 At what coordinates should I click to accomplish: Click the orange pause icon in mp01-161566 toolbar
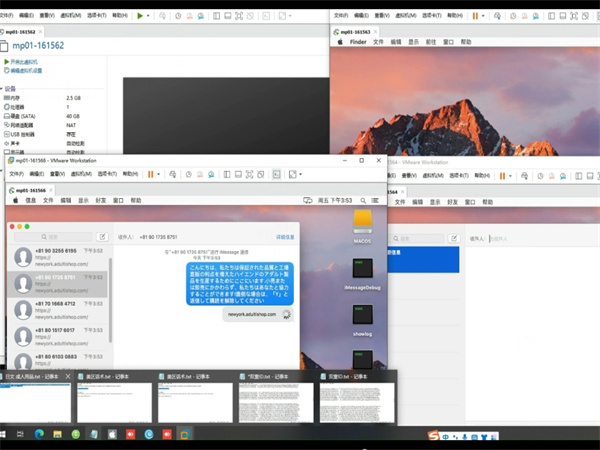(151, 174)
